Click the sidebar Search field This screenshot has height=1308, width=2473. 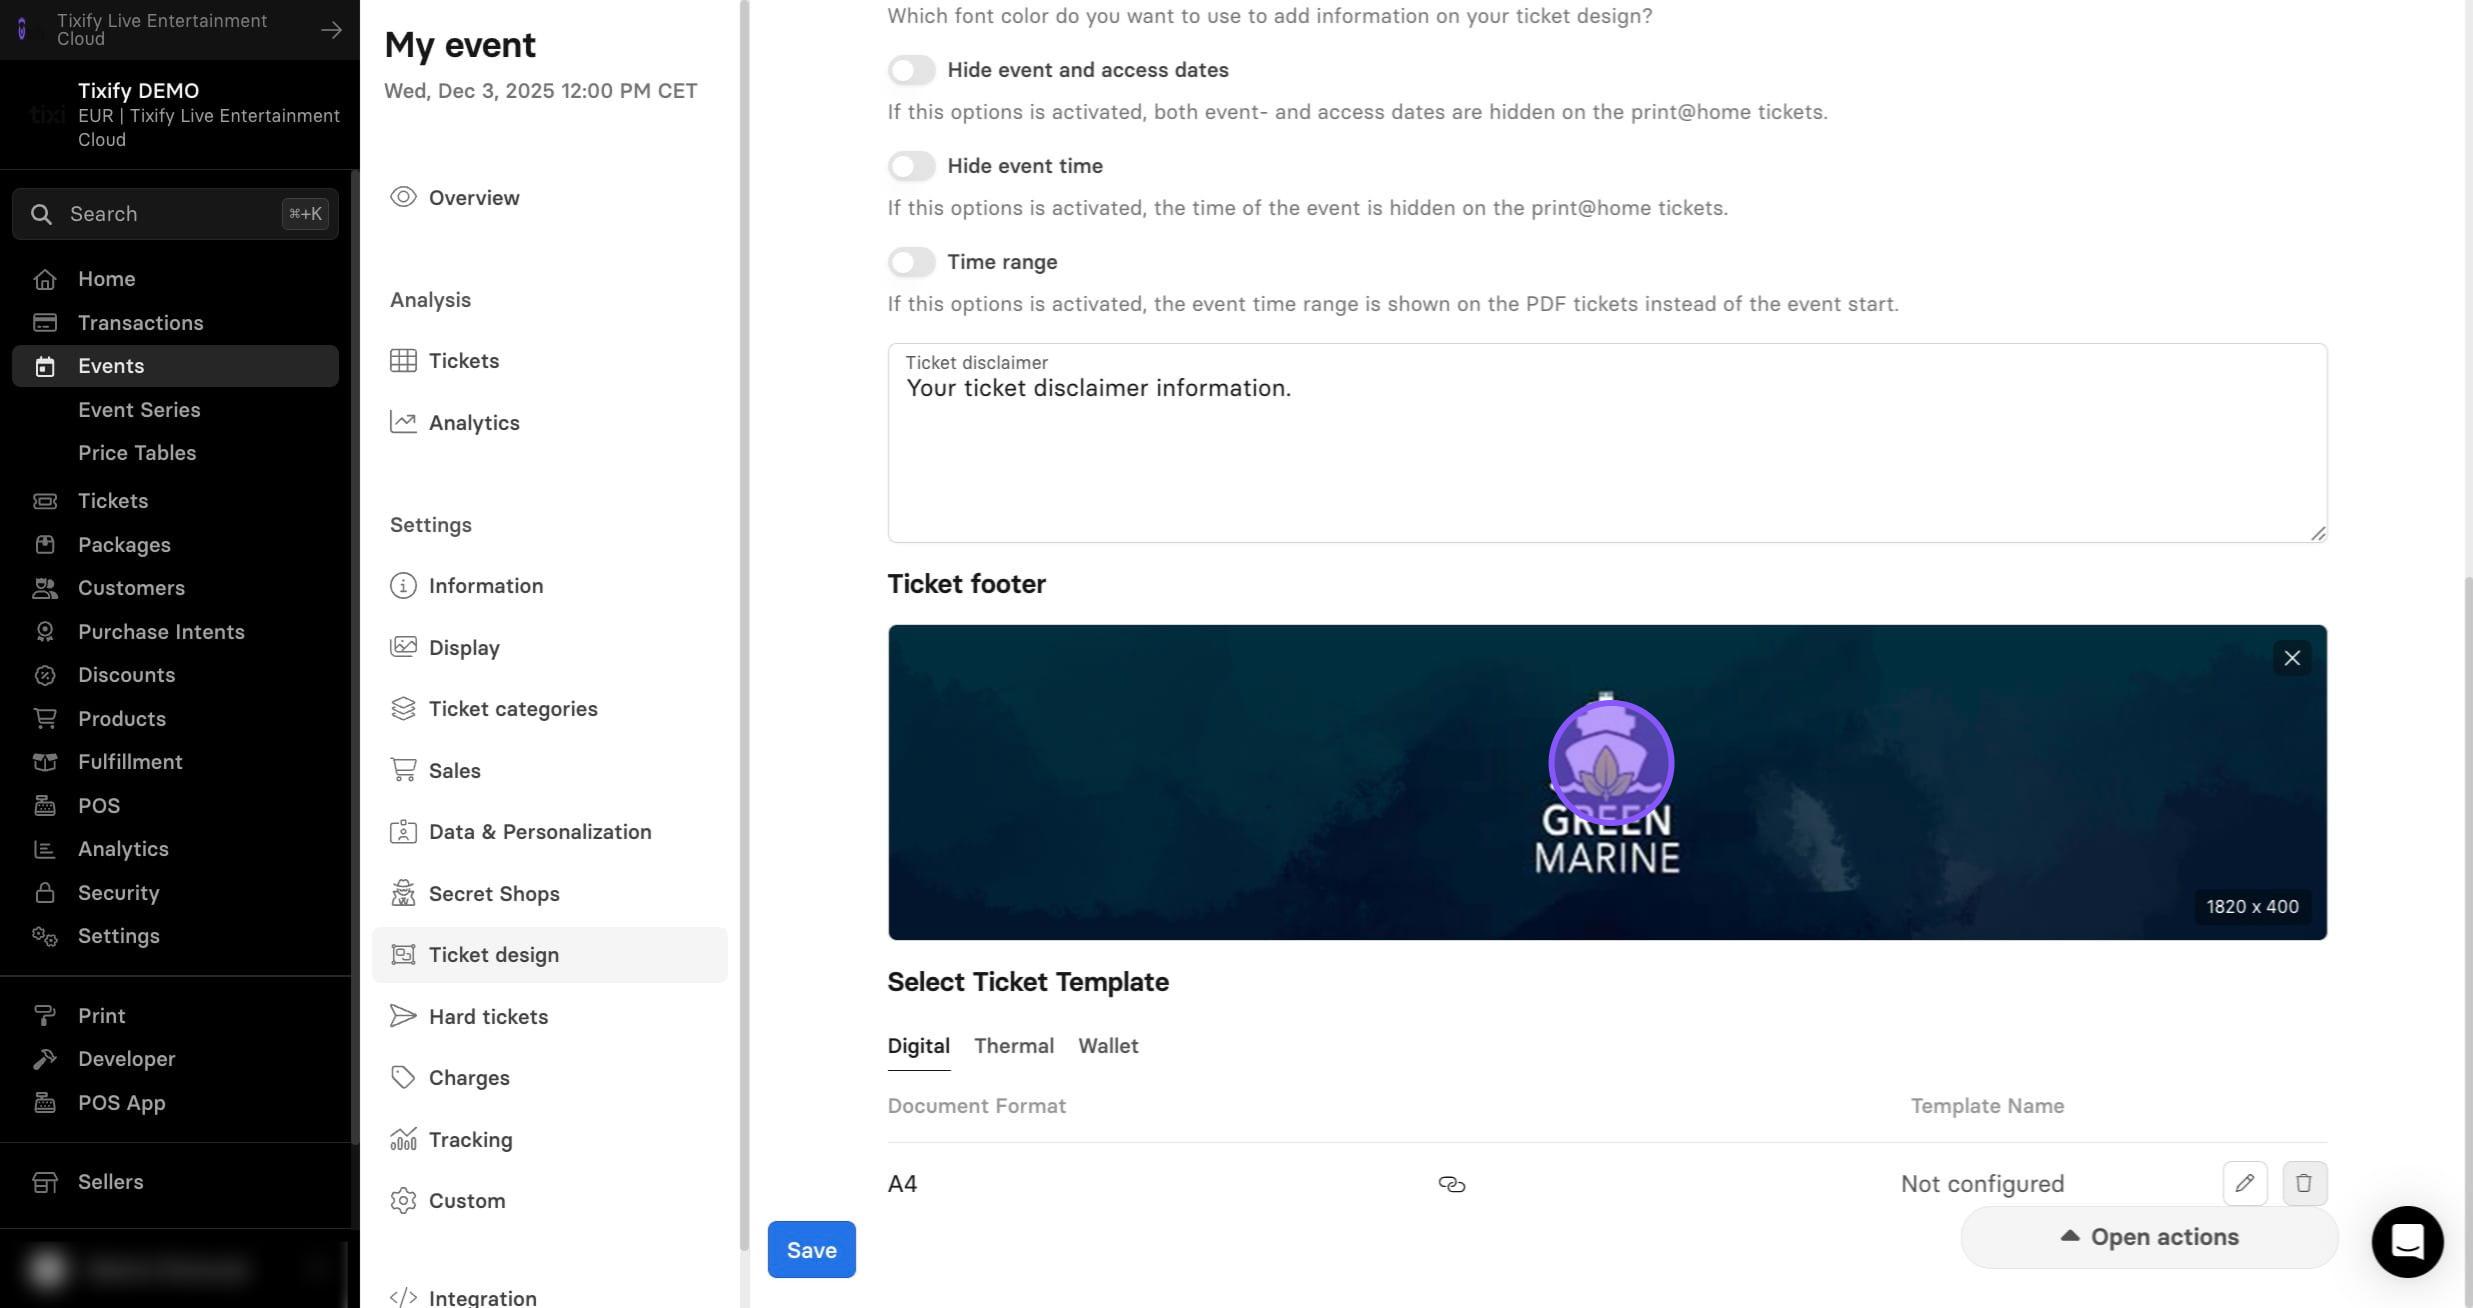click(x=175, y=214)
